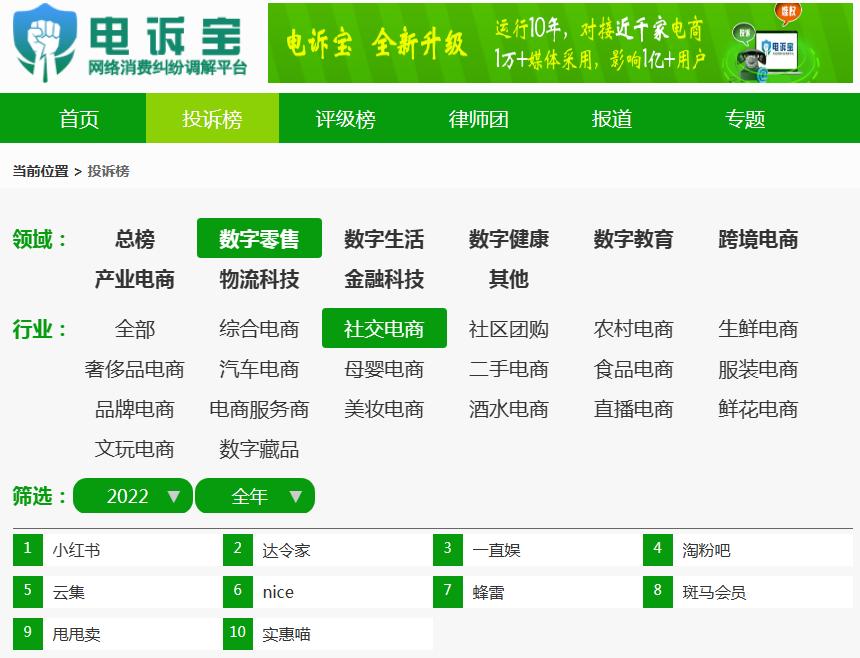Toggle the 跨境电商 category filter
This screenshot has width=860, height=658.
coord(757,239)
